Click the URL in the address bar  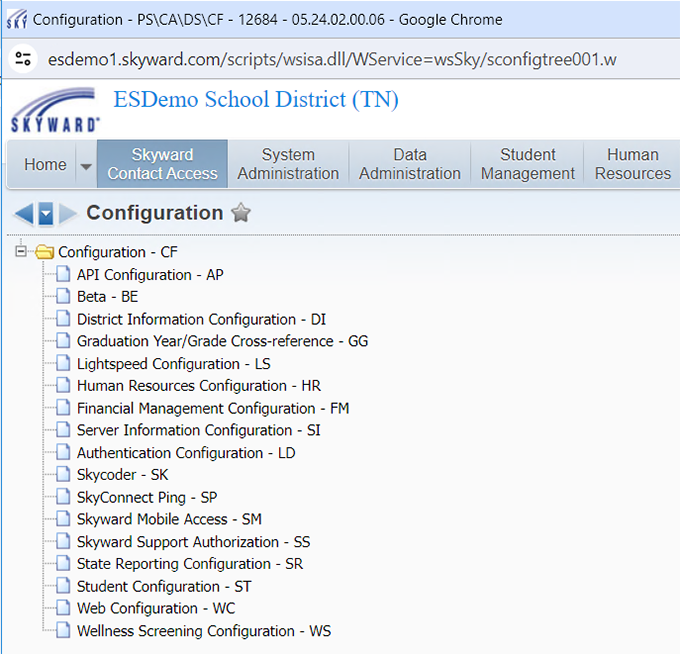click(332, 59)
